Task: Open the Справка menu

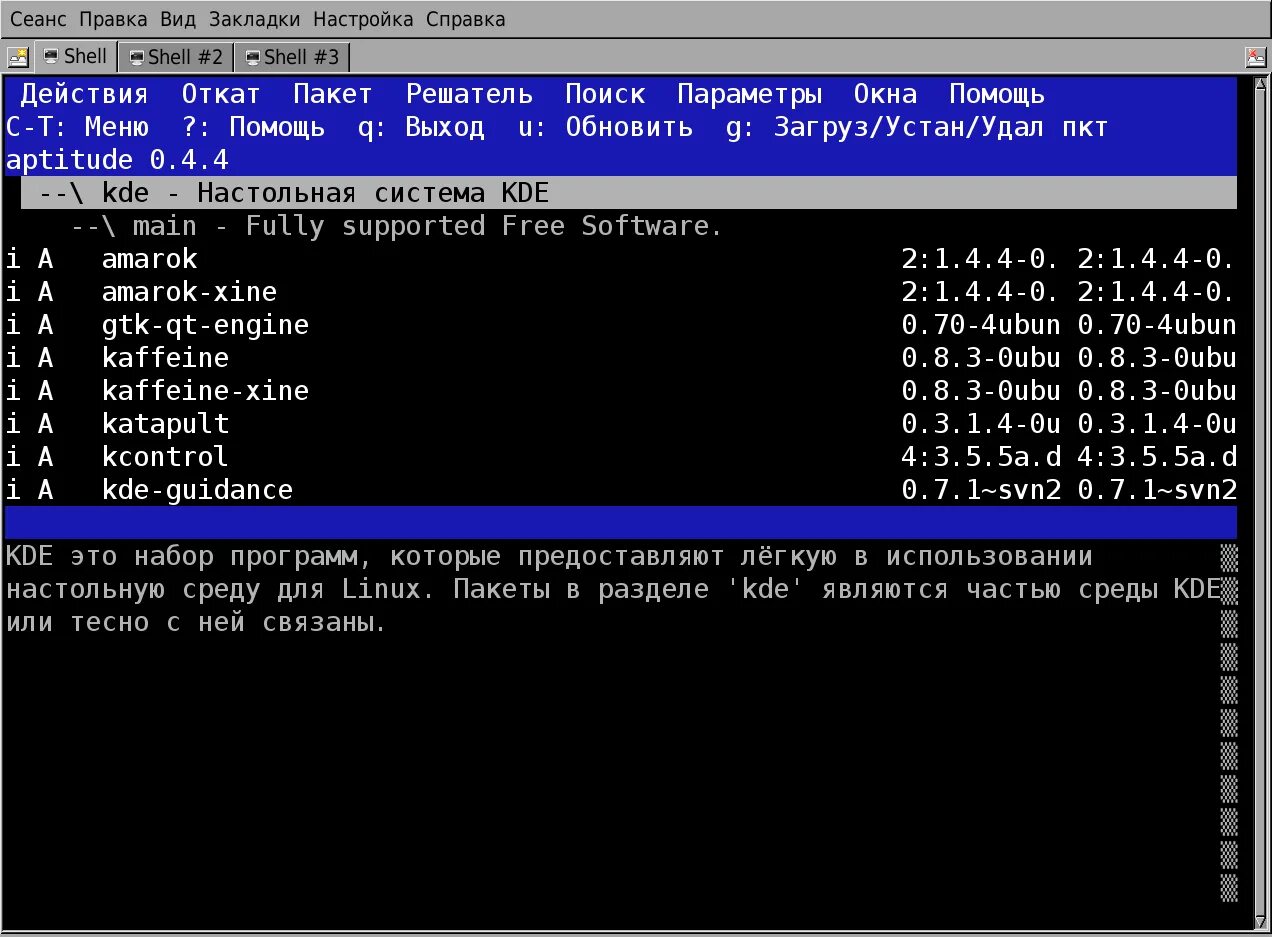Action: [x=465, y=19]
